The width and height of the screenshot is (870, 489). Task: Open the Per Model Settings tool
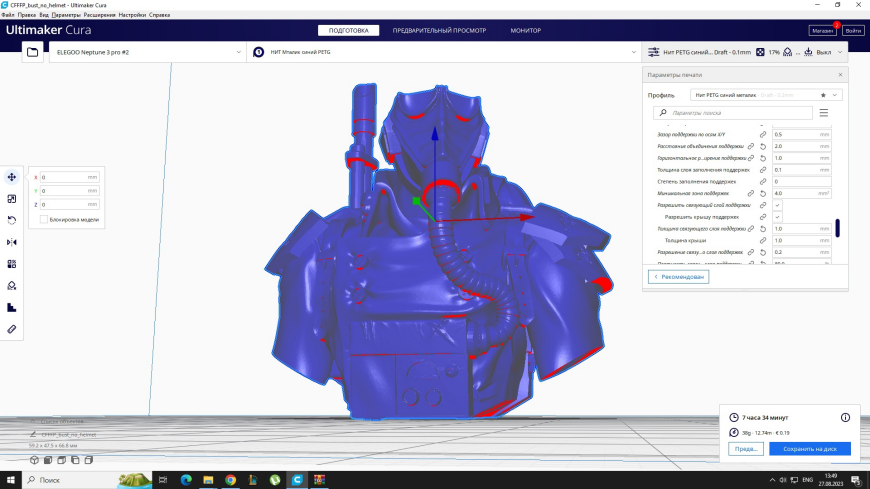tap(12, 264)
